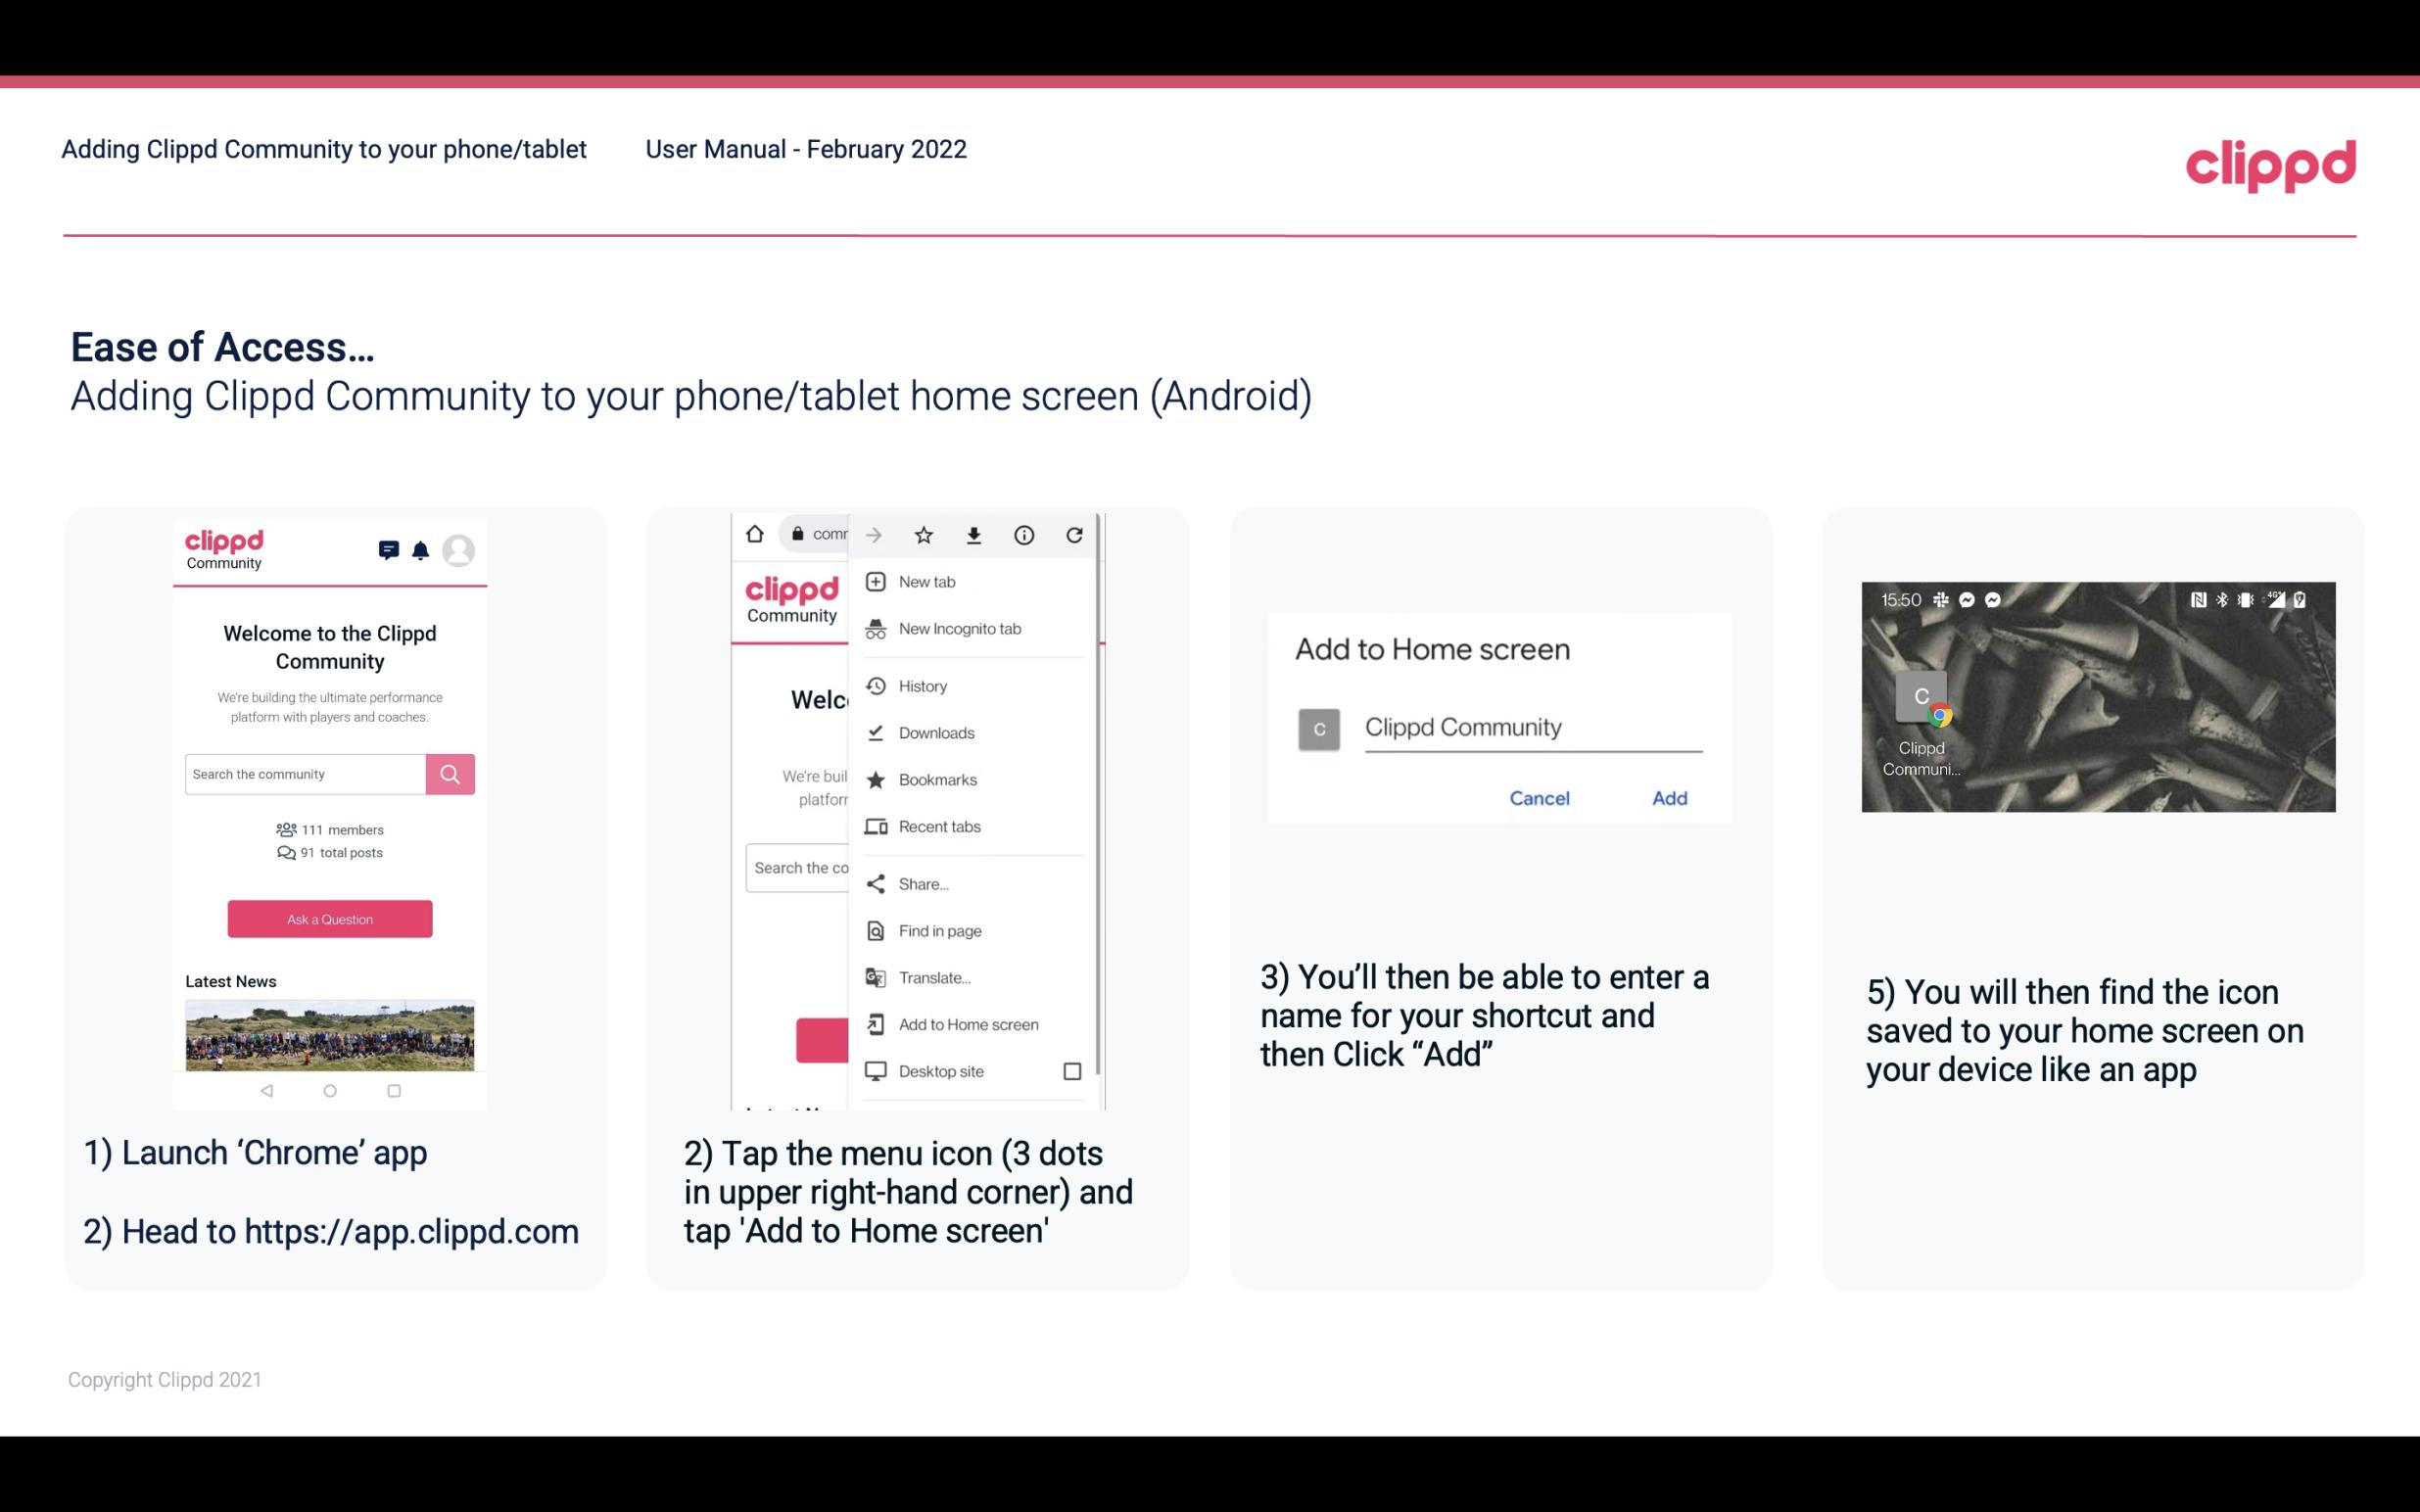Click the Clippd Community name input field
The image size is (2420, 1512).
pos(1532,725)
